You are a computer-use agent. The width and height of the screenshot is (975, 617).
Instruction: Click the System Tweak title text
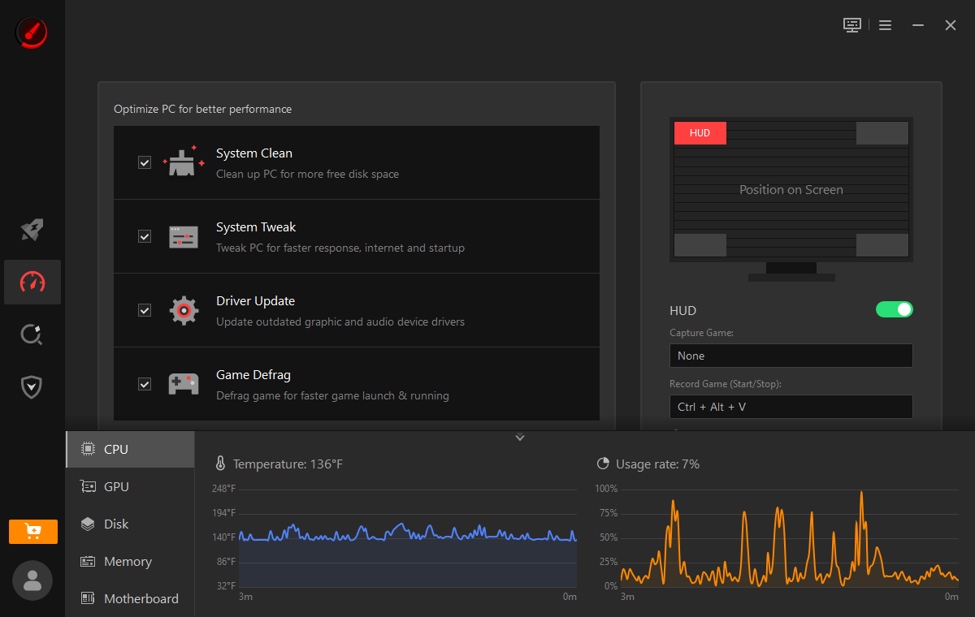[x=256, y=227]
